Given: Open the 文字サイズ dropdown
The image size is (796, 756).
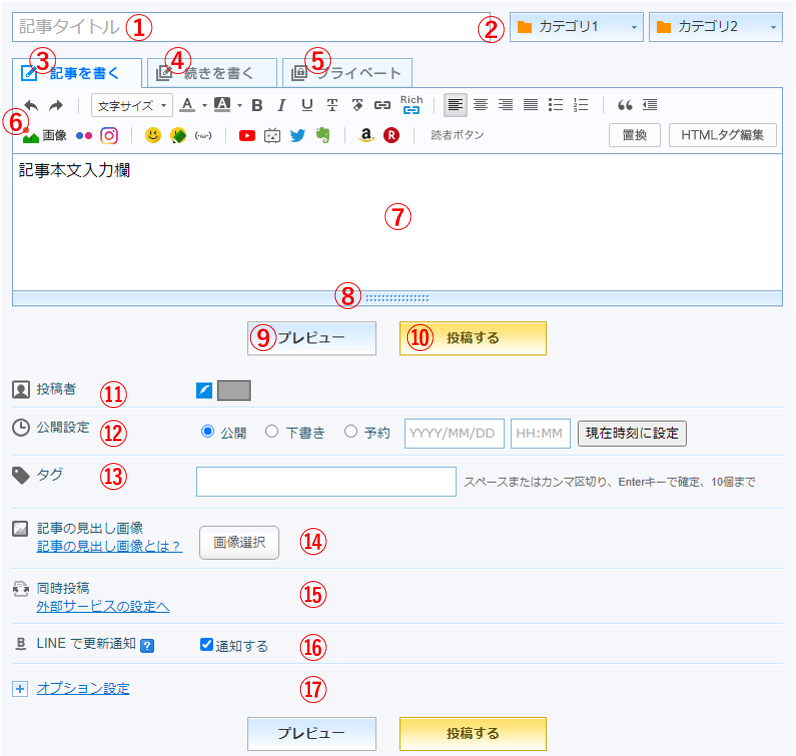Looking at the screenshot, I should [x=132, y=105].
